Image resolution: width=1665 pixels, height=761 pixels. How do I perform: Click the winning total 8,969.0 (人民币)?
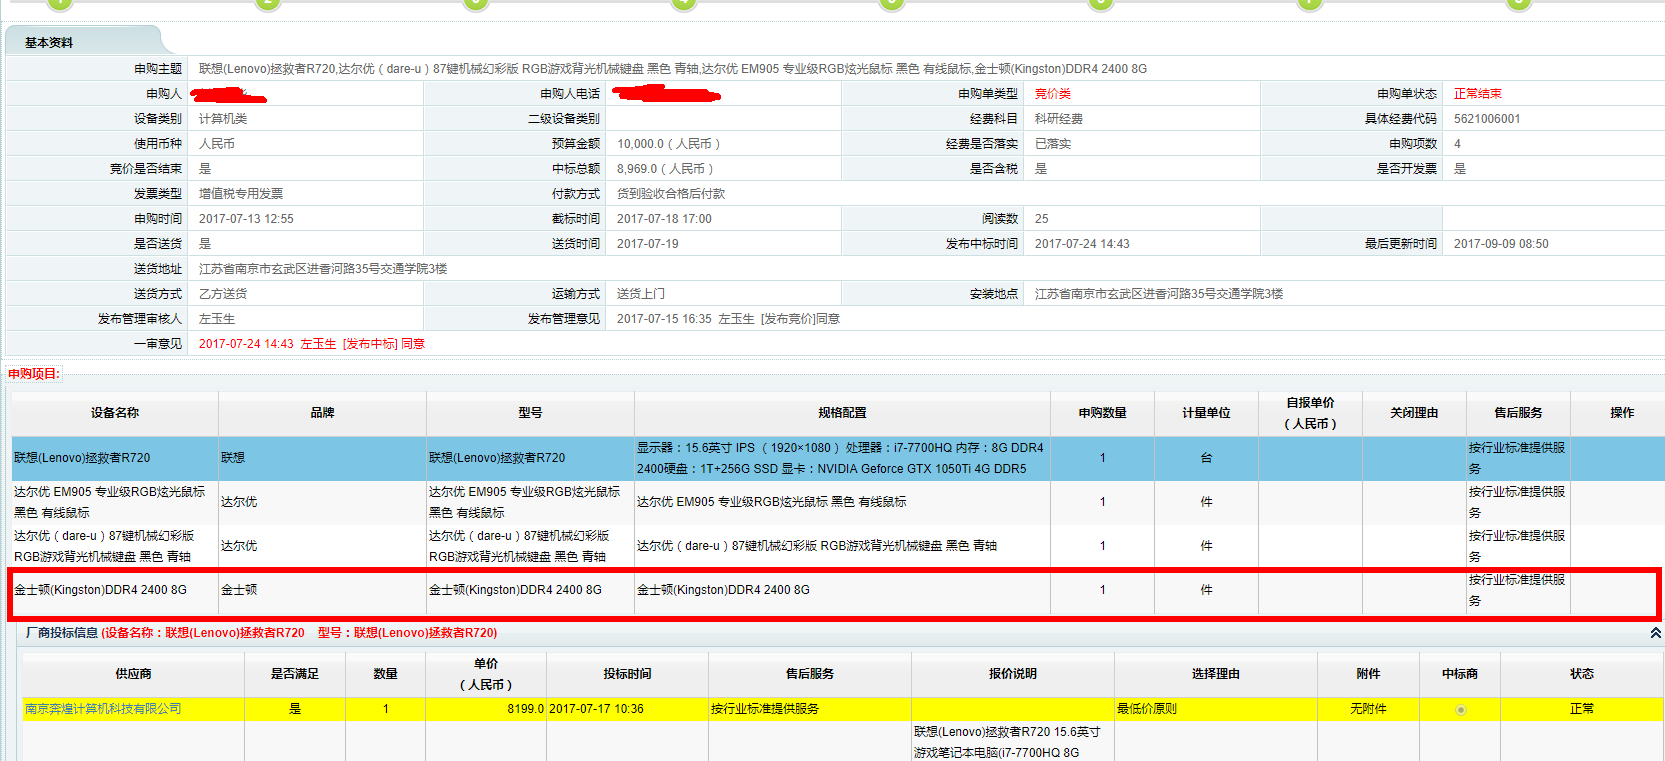point(665,169)
